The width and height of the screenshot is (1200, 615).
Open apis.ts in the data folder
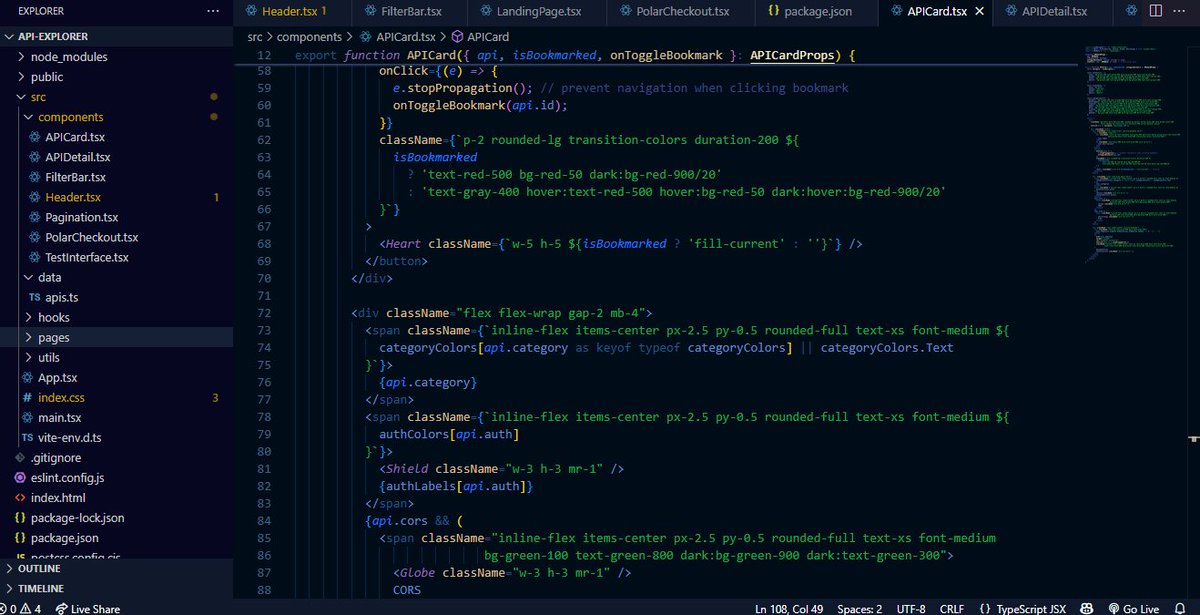click(60, 297)
